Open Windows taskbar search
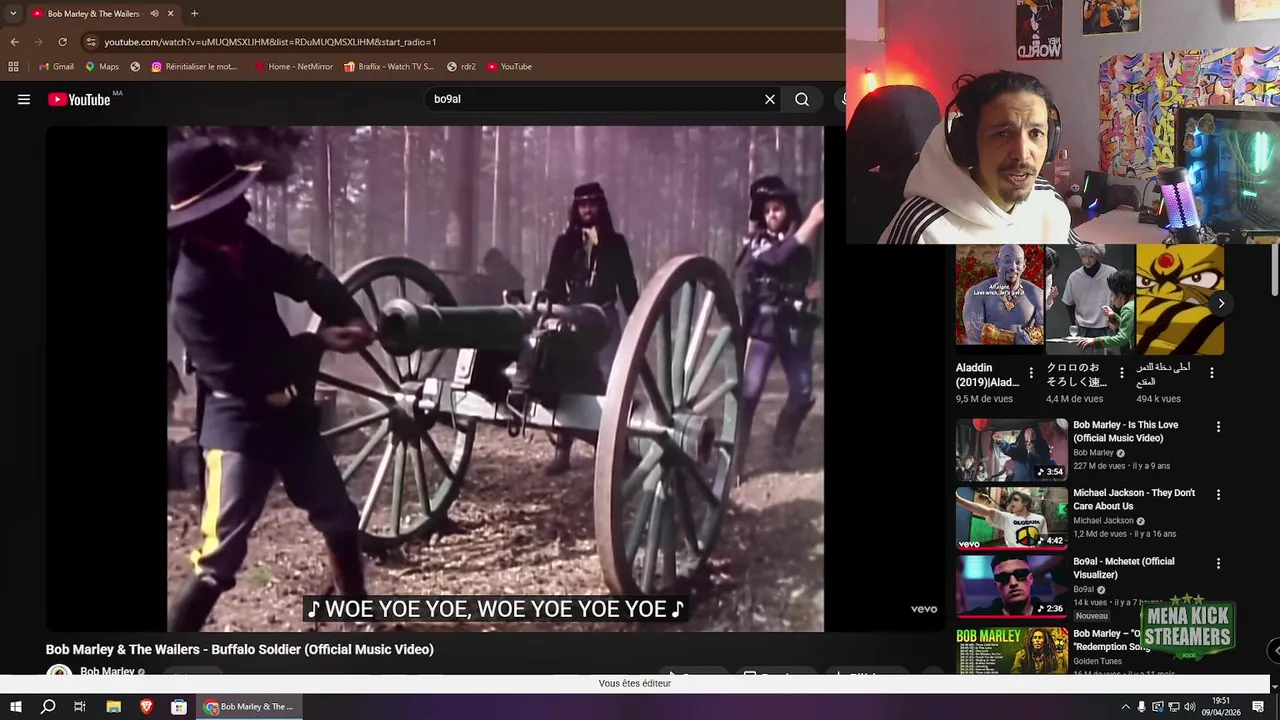Viewport: 1280px width, 720px height. 48,706
